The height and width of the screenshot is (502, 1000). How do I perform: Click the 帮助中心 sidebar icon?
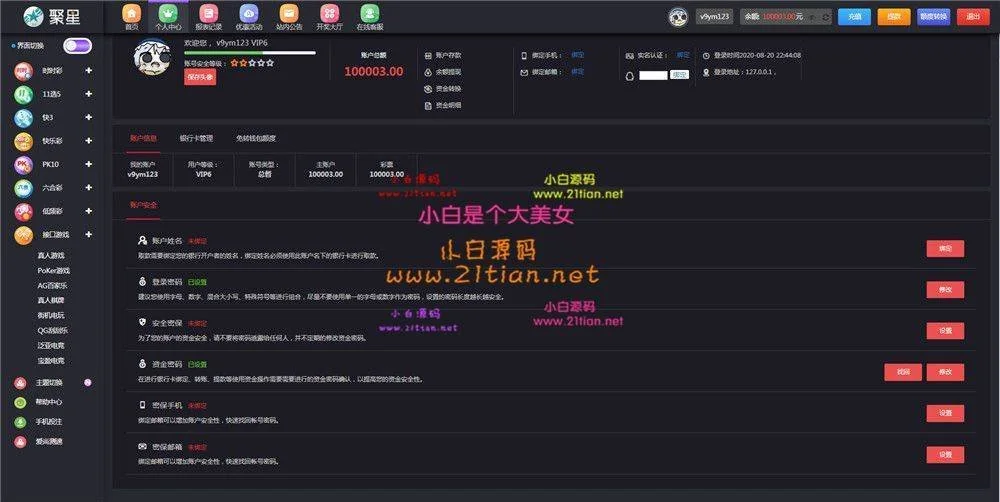pos(21,402)
